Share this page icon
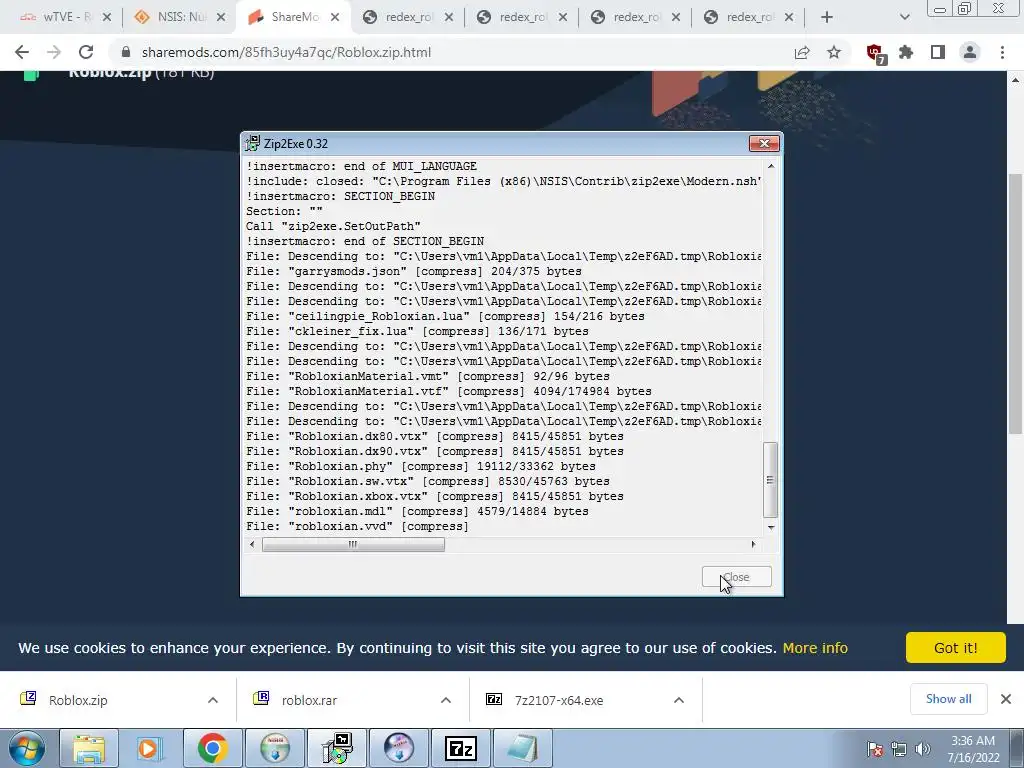 click(802, 52)
